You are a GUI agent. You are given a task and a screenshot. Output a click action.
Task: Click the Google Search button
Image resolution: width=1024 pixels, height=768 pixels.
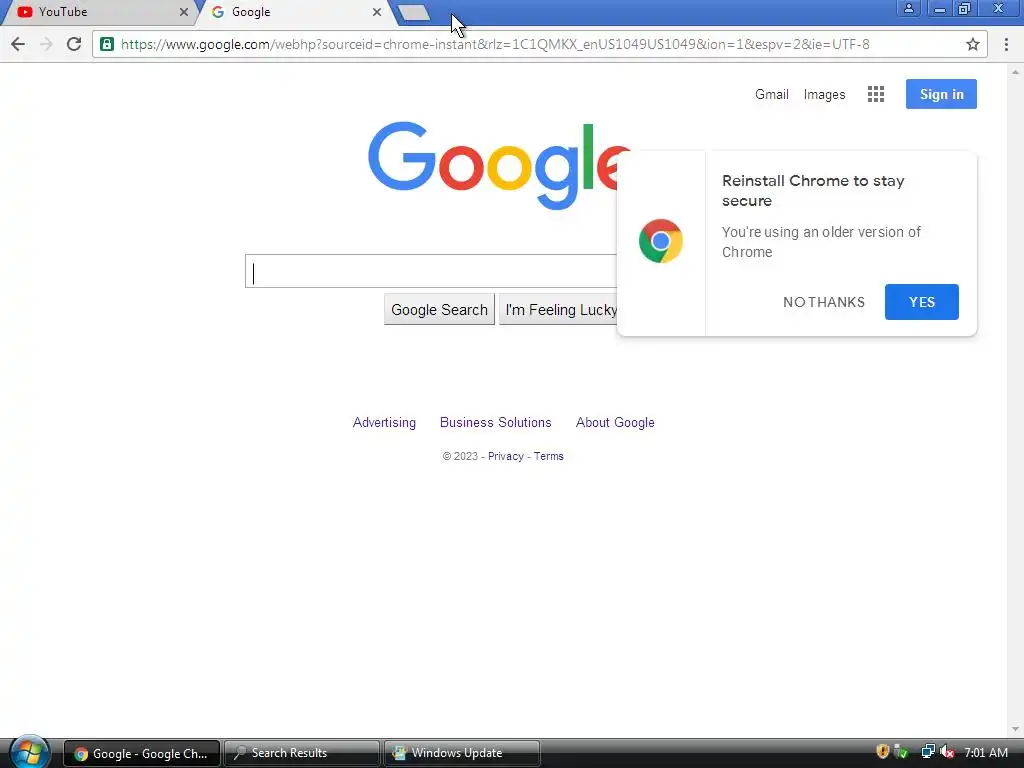point(440,310)
